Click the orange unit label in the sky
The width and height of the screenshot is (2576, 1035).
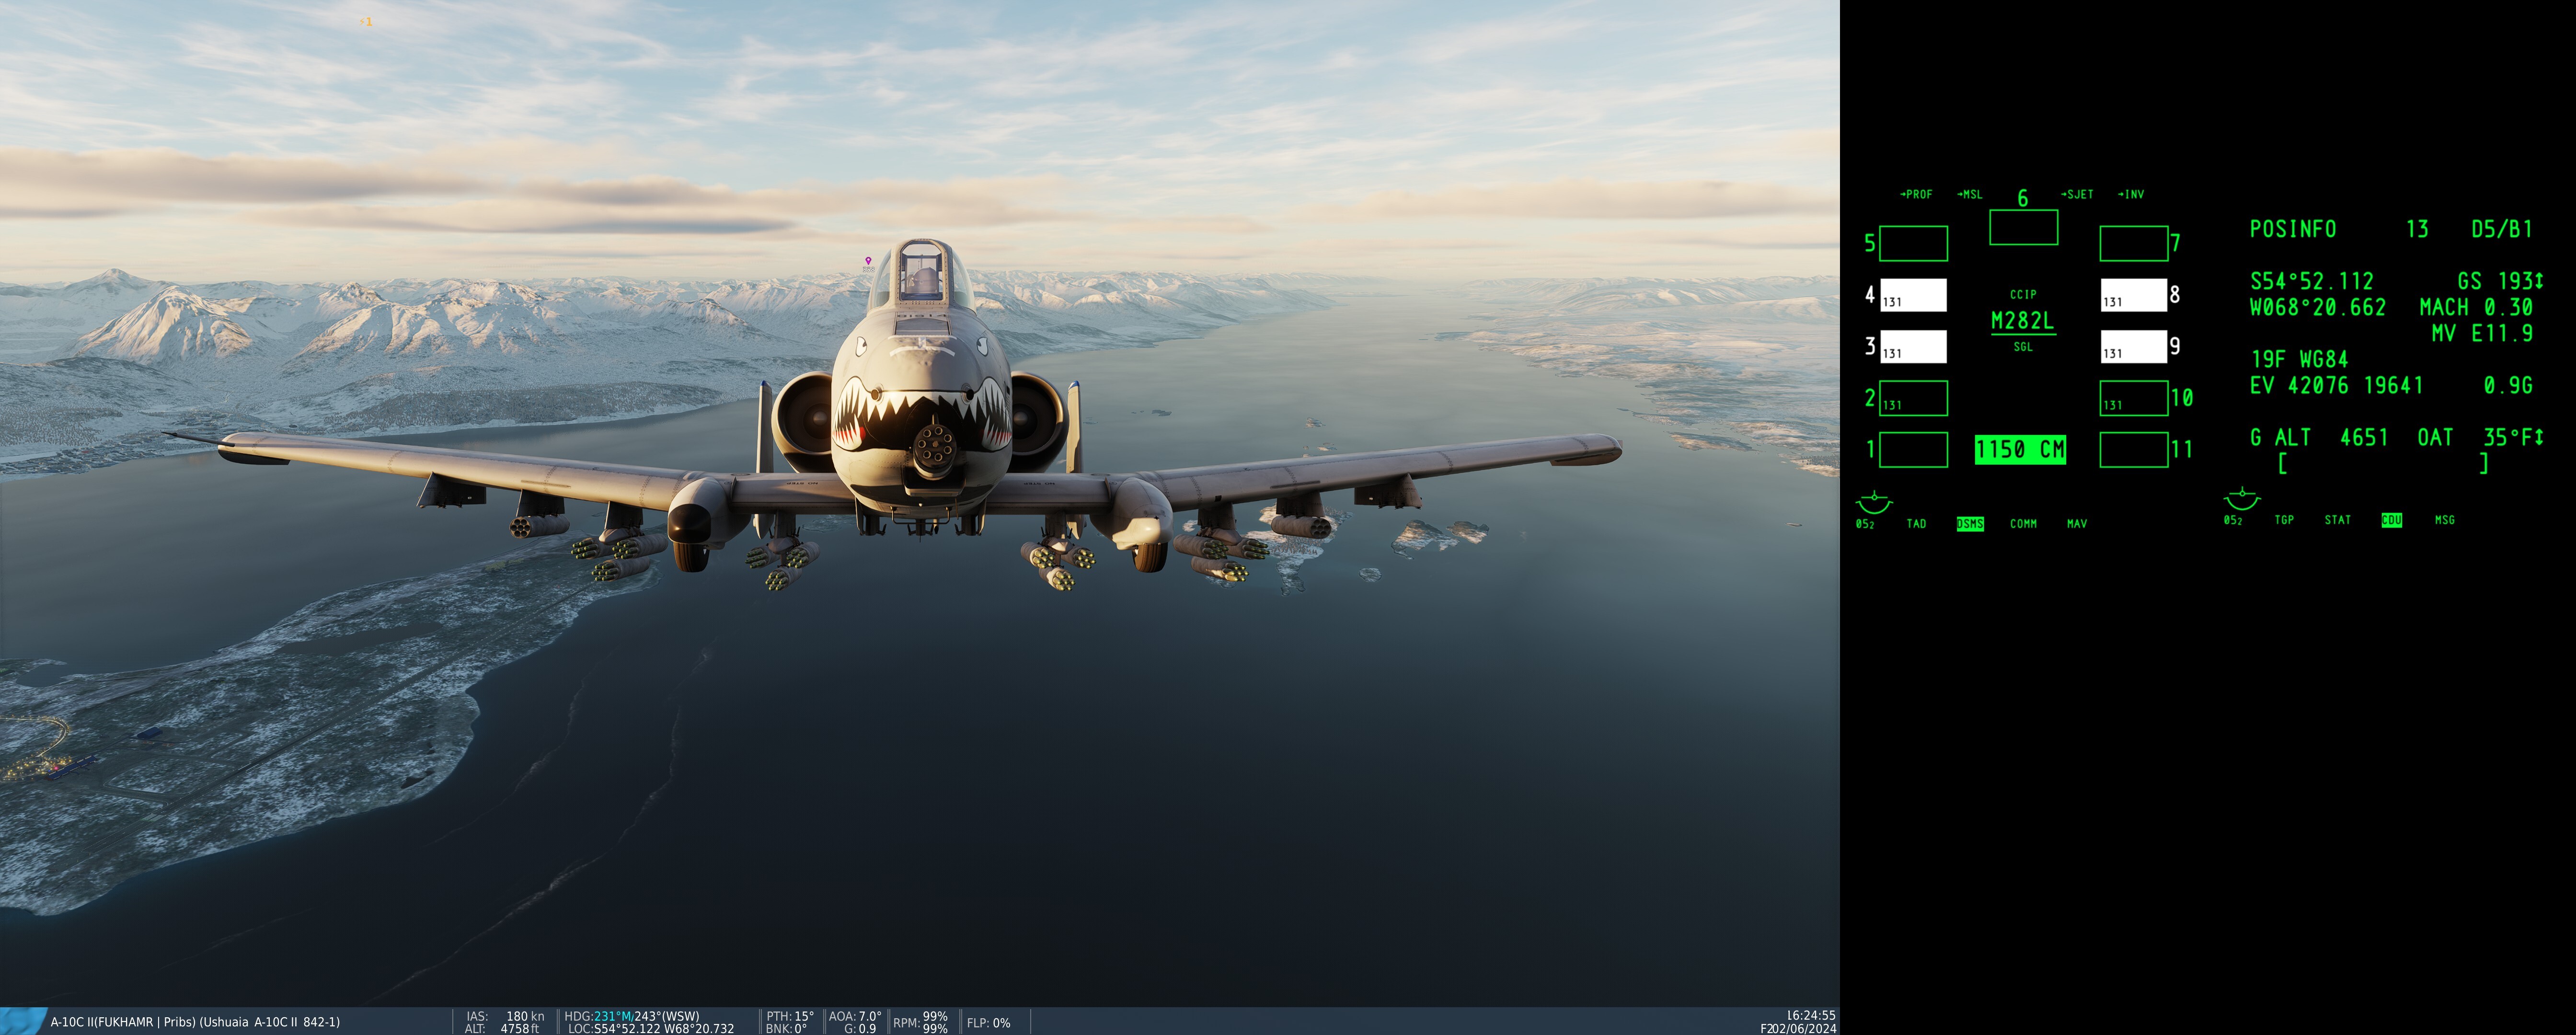point(366,21)
